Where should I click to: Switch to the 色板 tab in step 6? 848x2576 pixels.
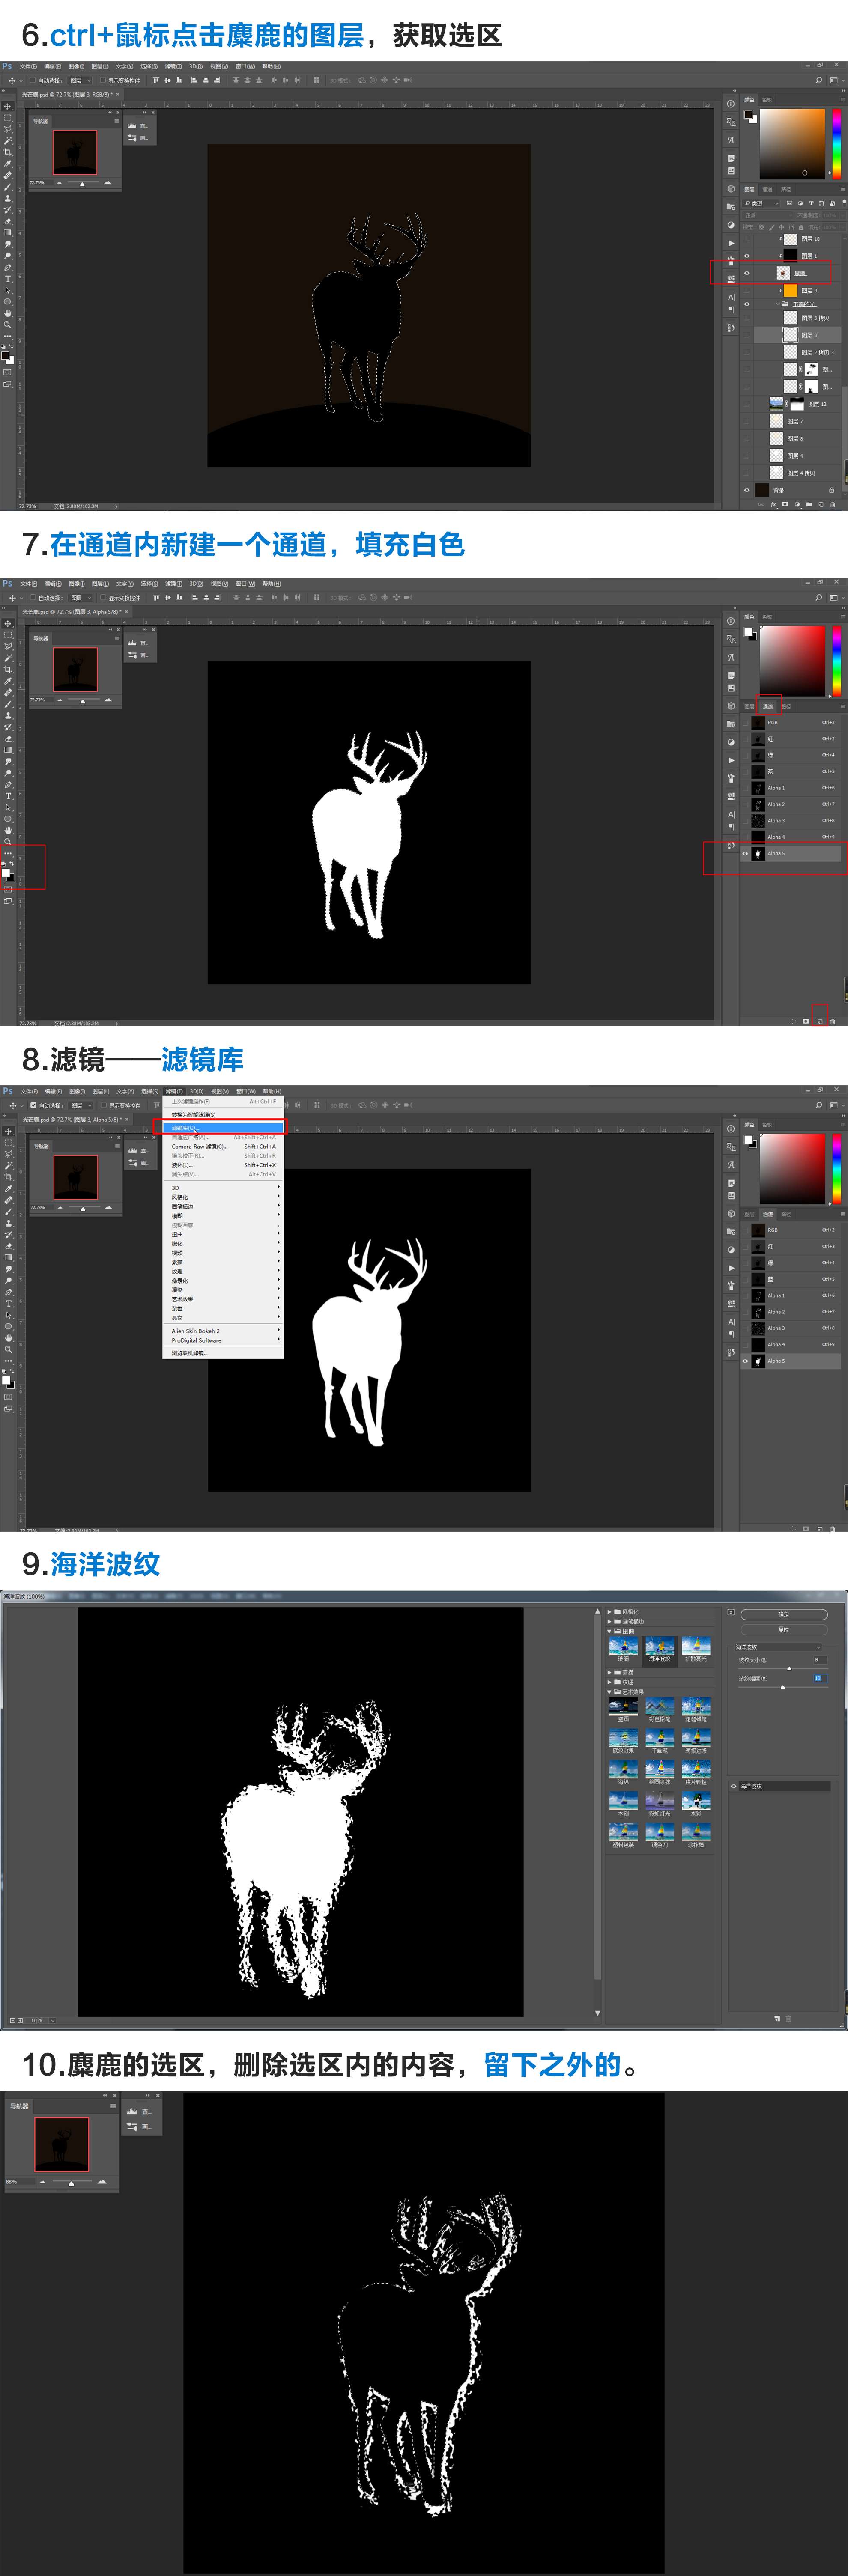point(767,100)
